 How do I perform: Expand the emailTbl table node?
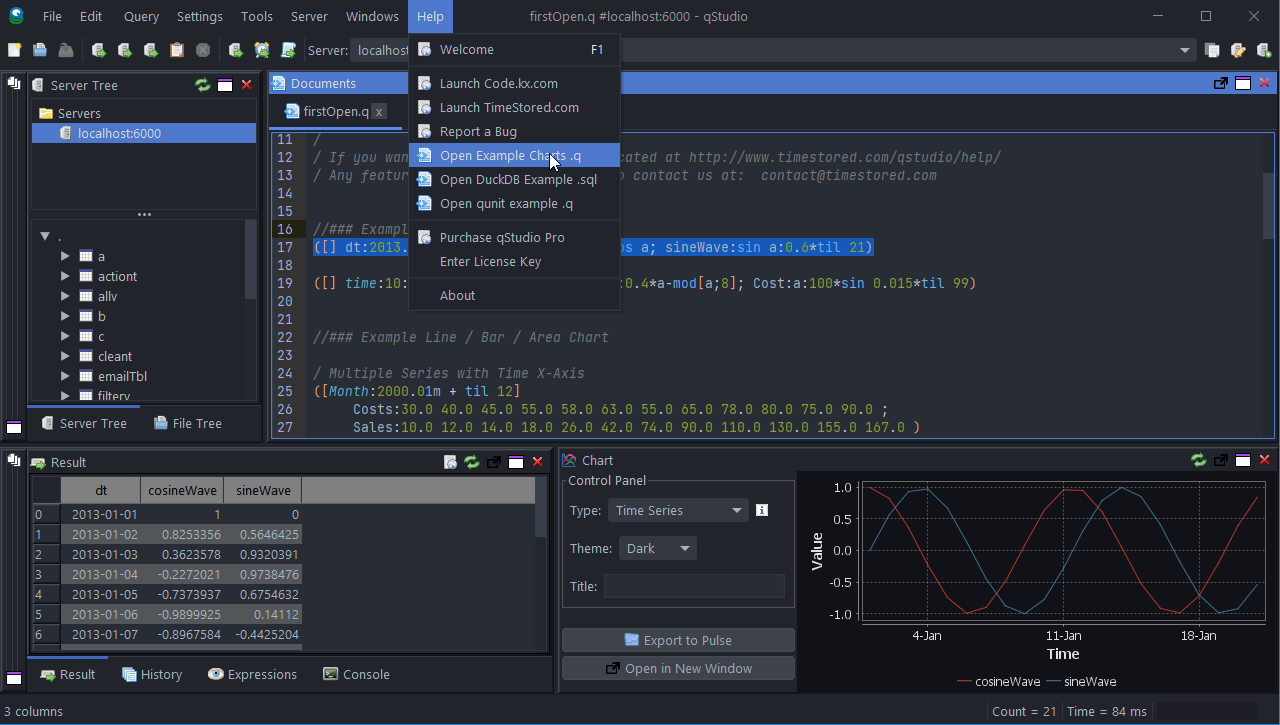pos(65,376)
